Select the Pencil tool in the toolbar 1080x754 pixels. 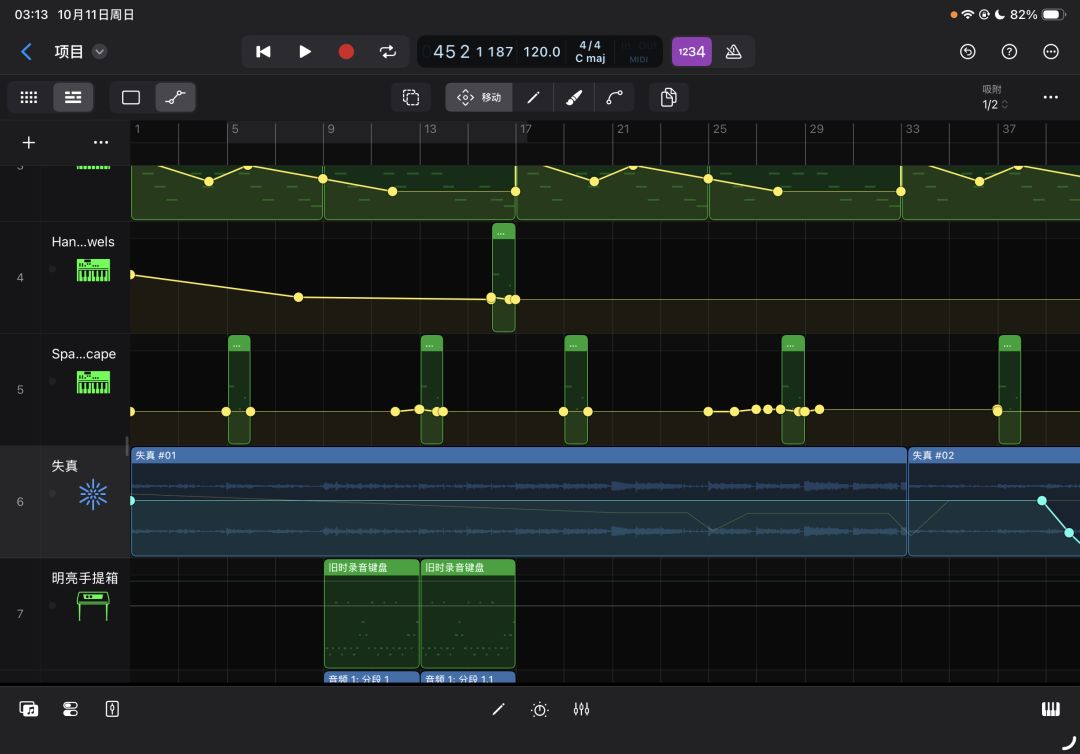533,97
